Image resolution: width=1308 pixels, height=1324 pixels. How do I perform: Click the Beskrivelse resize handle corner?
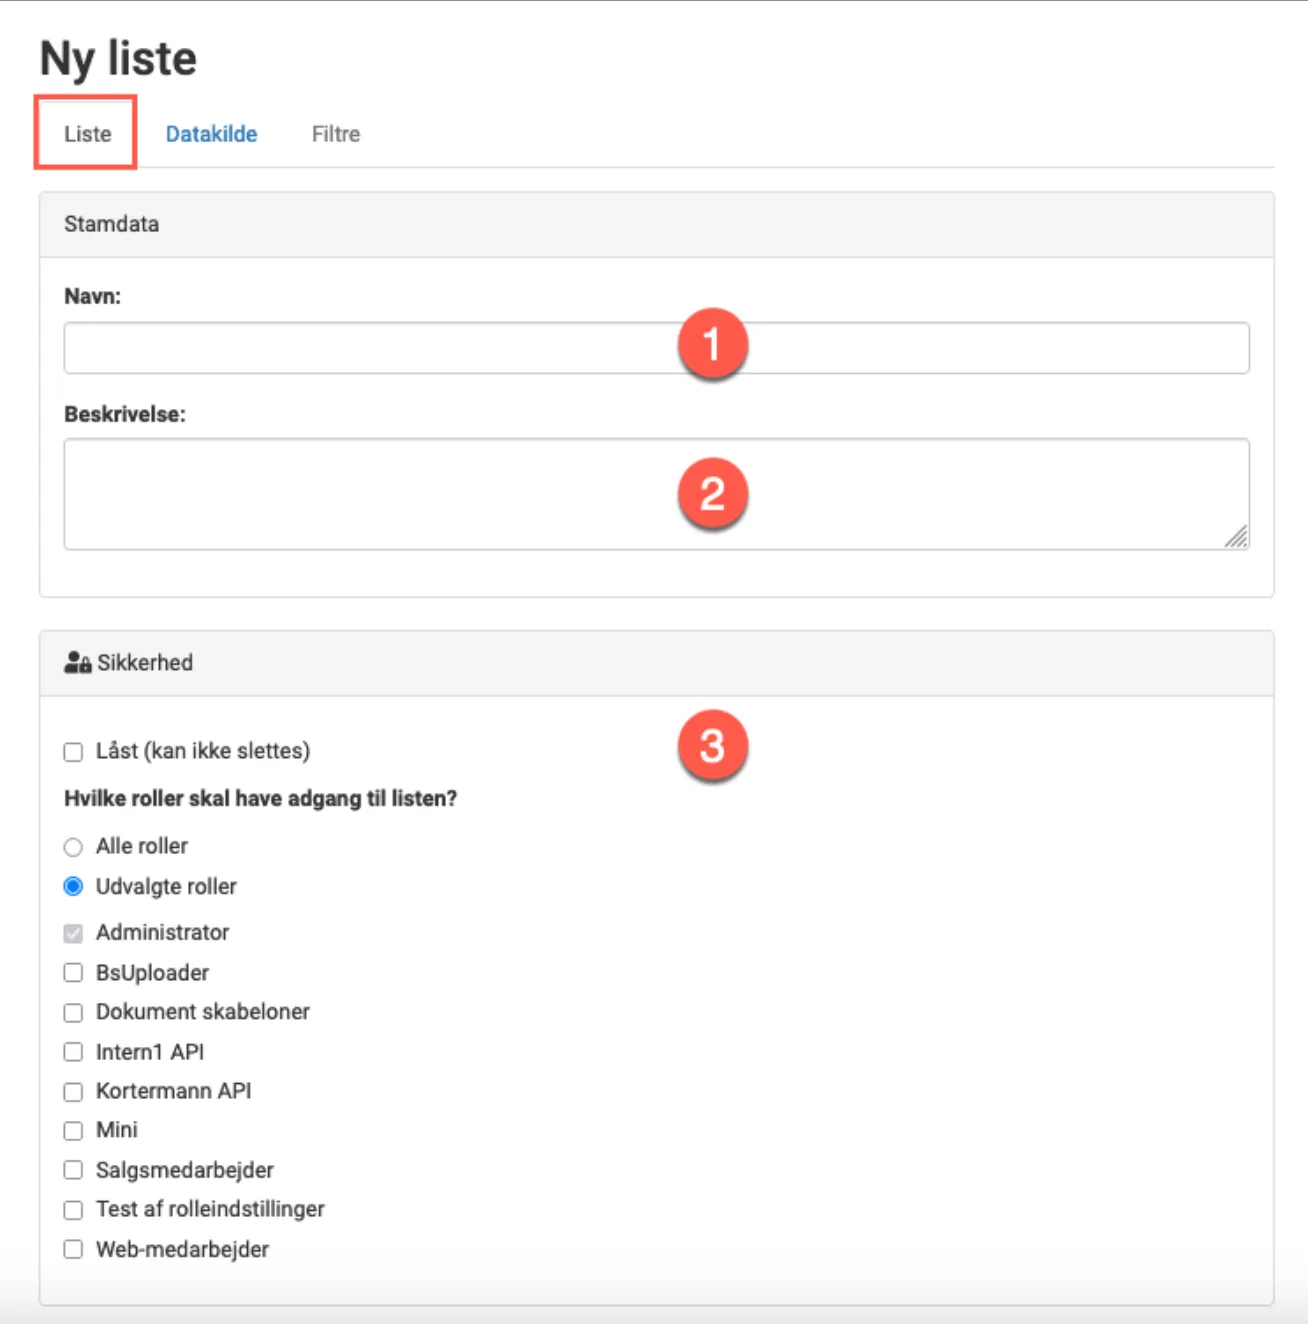1237,537
